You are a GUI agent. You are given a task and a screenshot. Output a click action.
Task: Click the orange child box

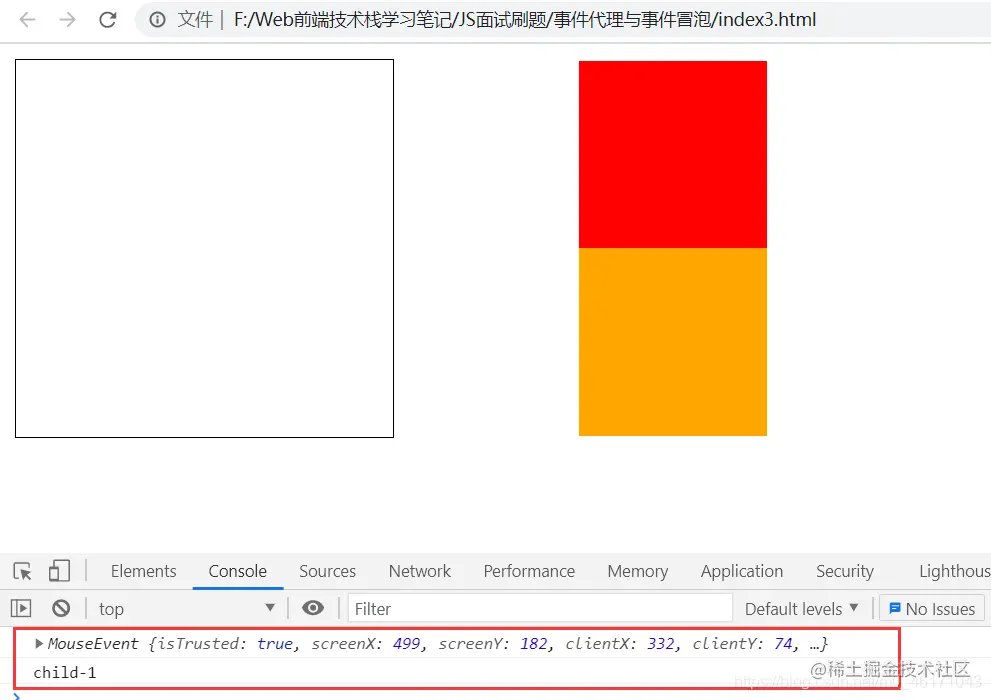[672, 342]
